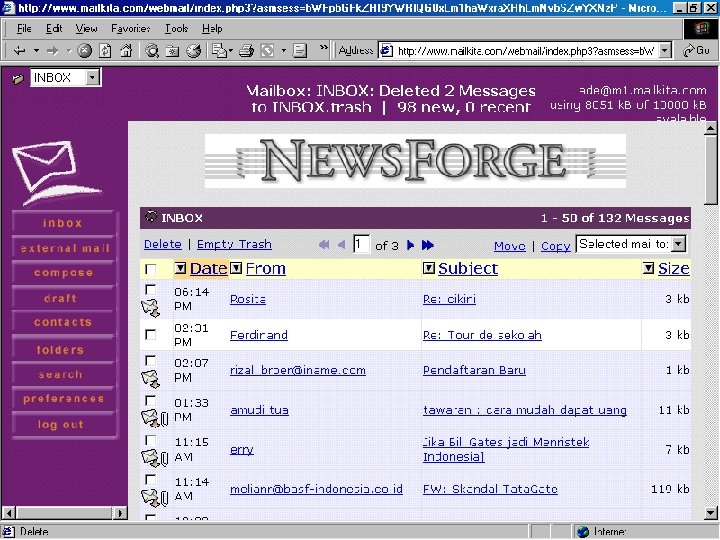Open the browser Search icon
Image resolution: width=720 pixels, height=540 pixels.
(x=152, y=51)
